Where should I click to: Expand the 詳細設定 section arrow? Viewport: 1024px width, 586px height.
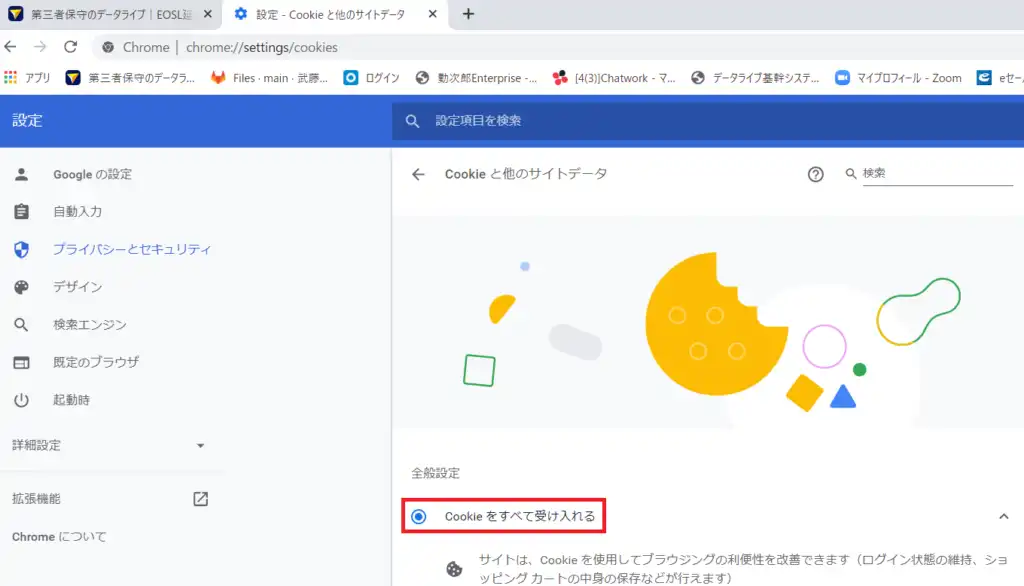[x=200, y=446]
